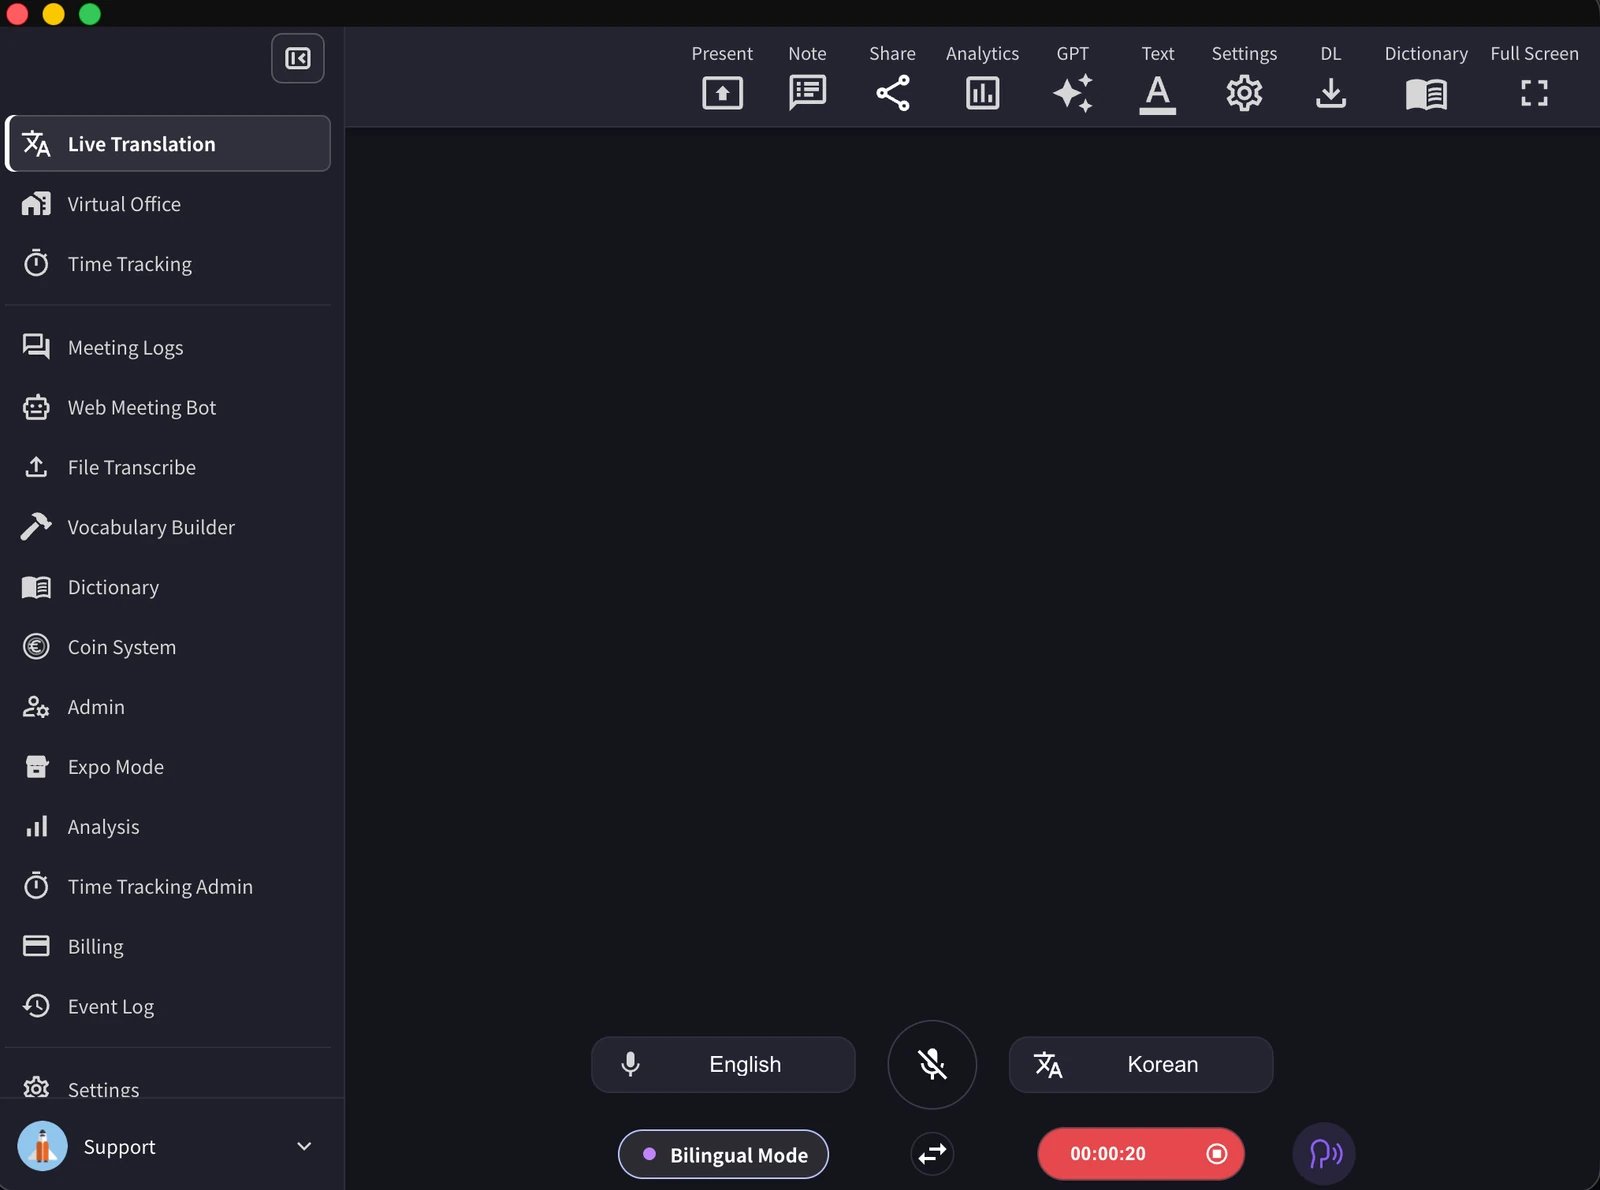Enter Full Screen mode icon

click(x=1534, y=93)
